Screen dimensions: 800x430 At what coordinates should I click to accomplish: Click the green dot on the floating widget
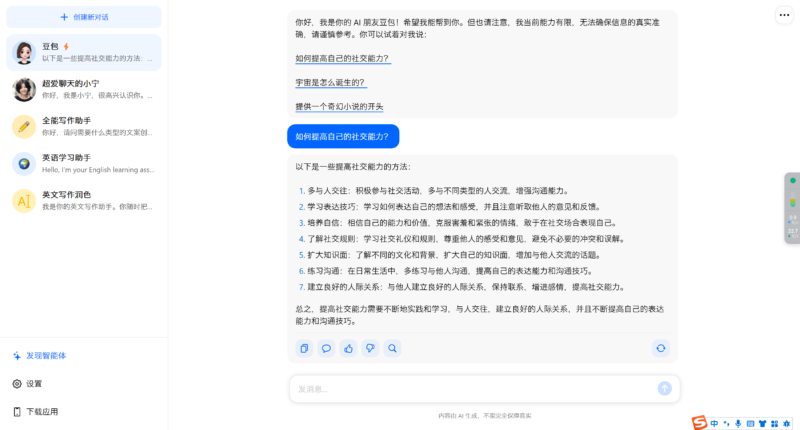tap(792, 181)
